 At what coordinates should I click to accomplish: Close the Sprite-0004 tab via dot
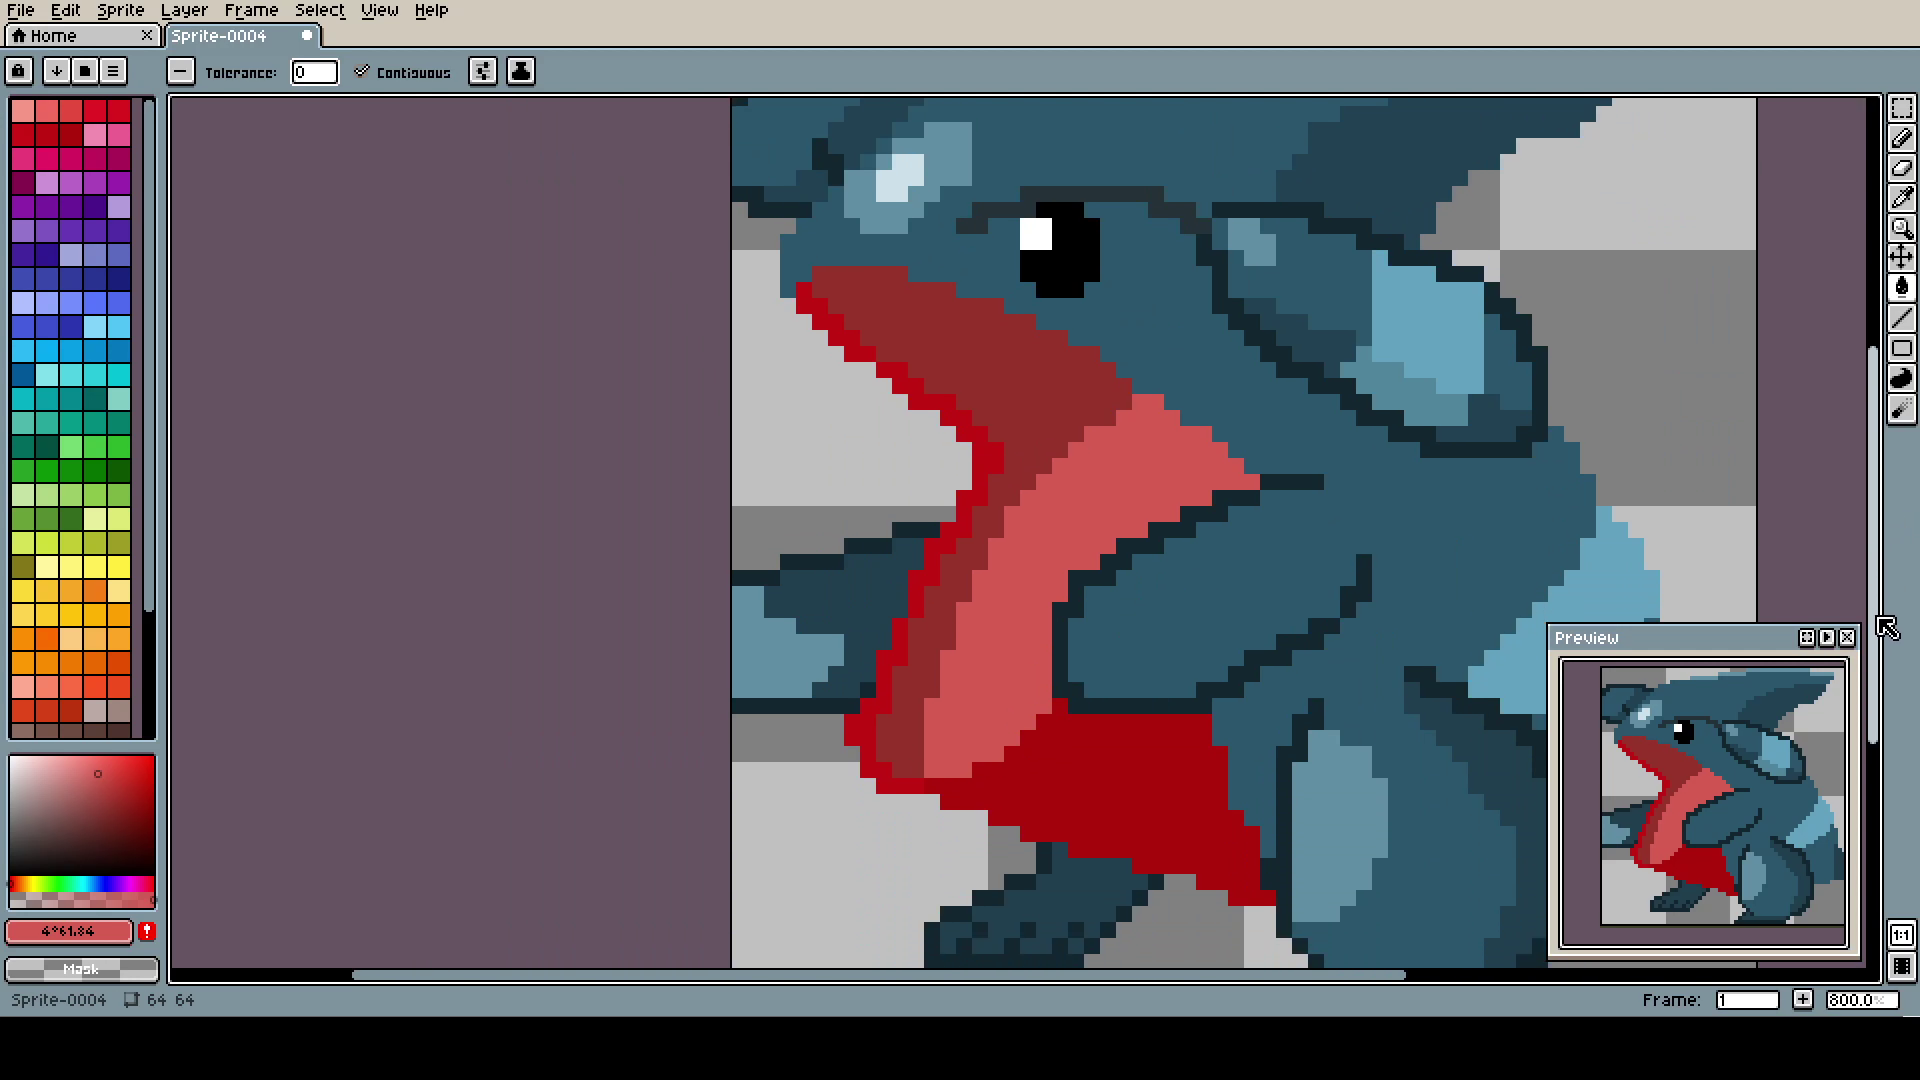click(x=307, y=35)
